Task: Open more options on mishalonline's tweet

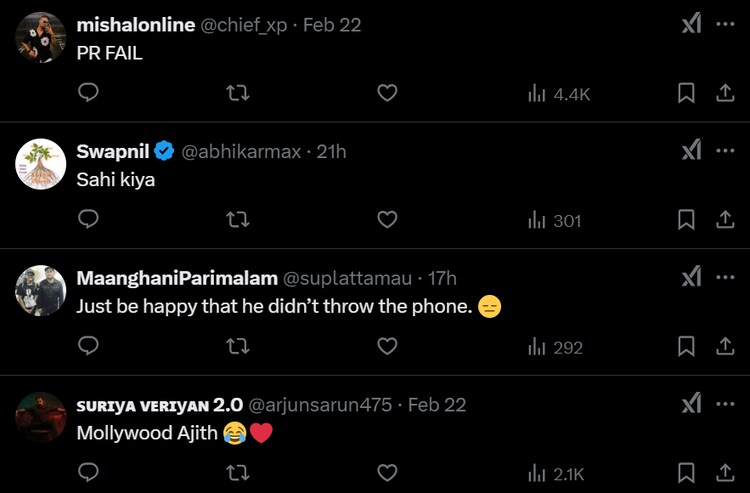Action: [726, 24]
